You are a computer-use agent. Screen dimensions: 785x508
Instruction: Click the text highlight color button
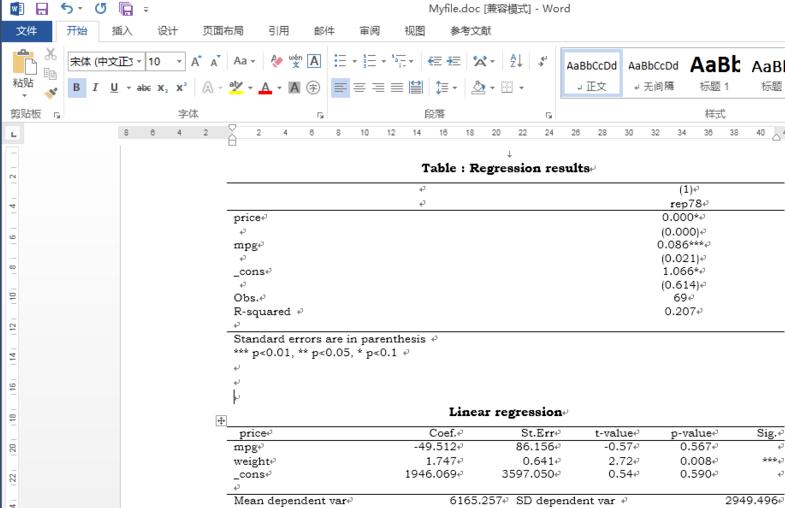click(236, 88)
